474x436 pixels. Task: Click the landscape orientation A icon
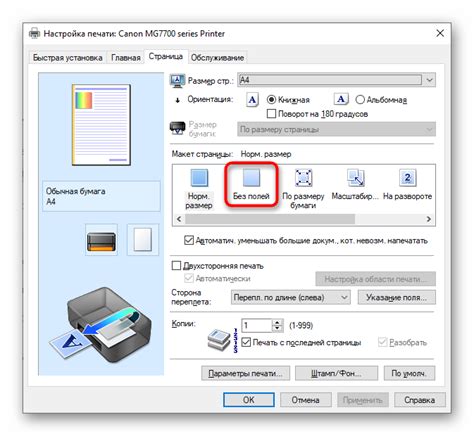[x=341, y=99]
